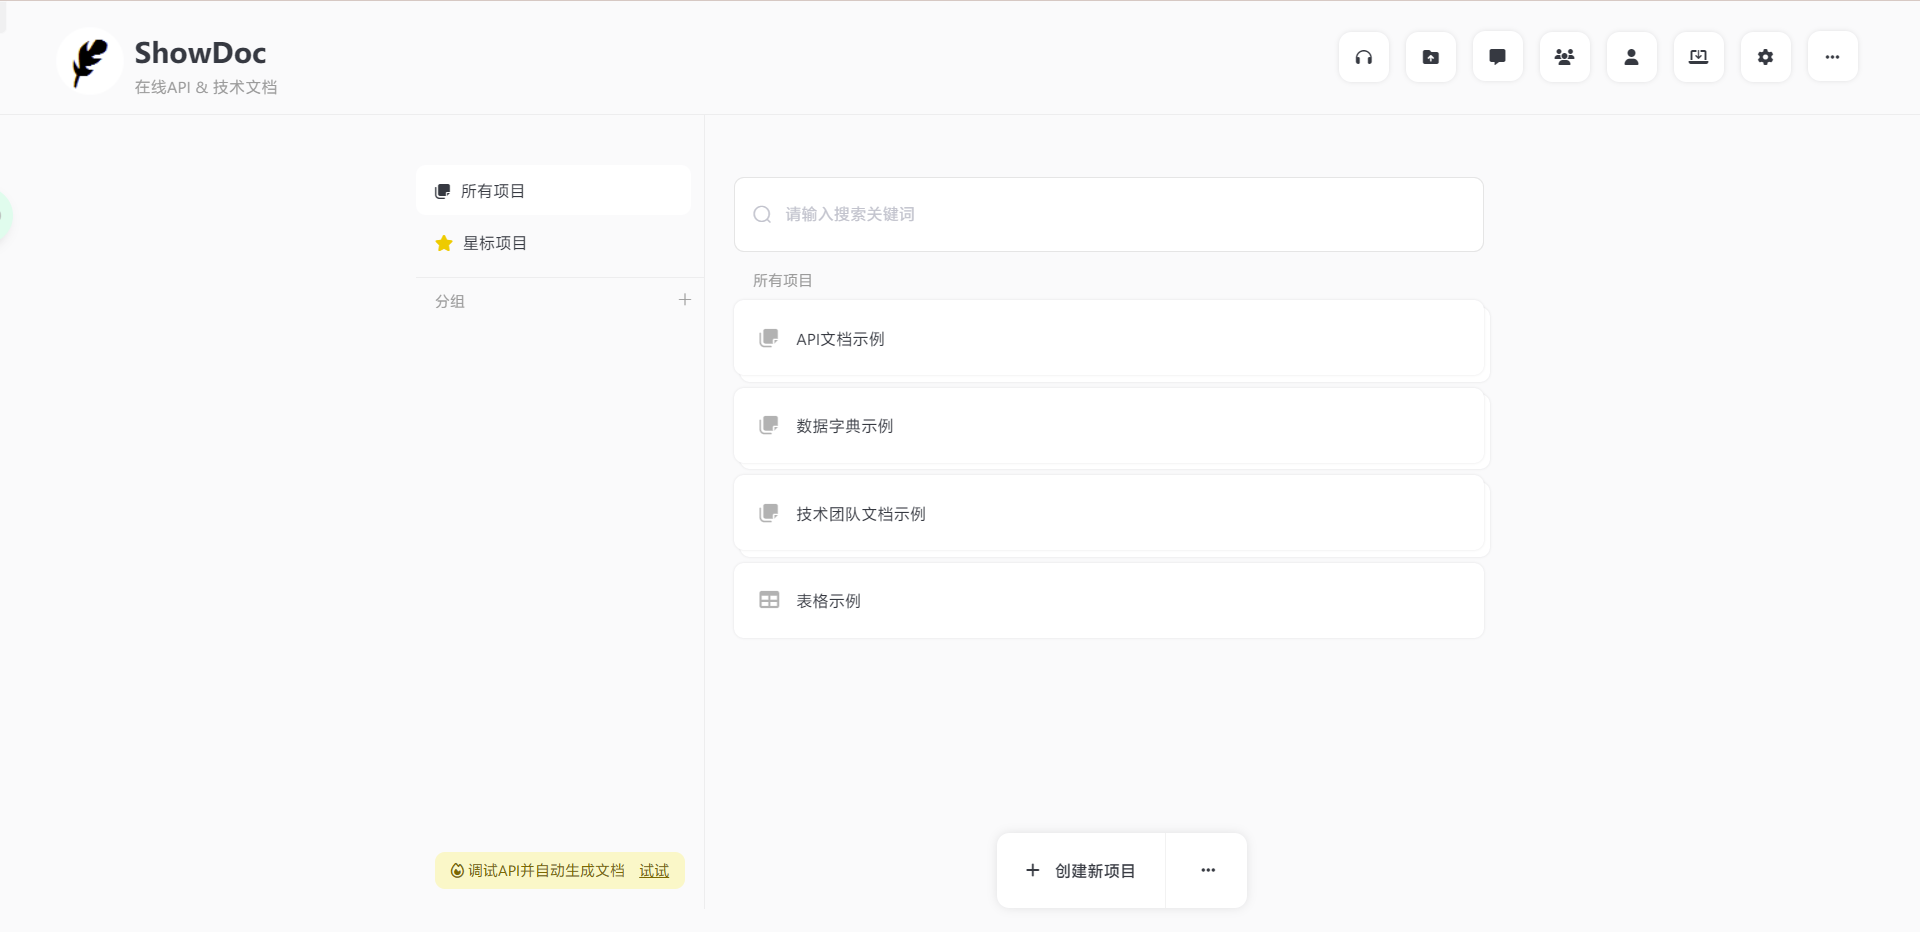This screenshot has height=932, width=1920.
Task: Open the team members group icon
Action: pos(1564,57)
